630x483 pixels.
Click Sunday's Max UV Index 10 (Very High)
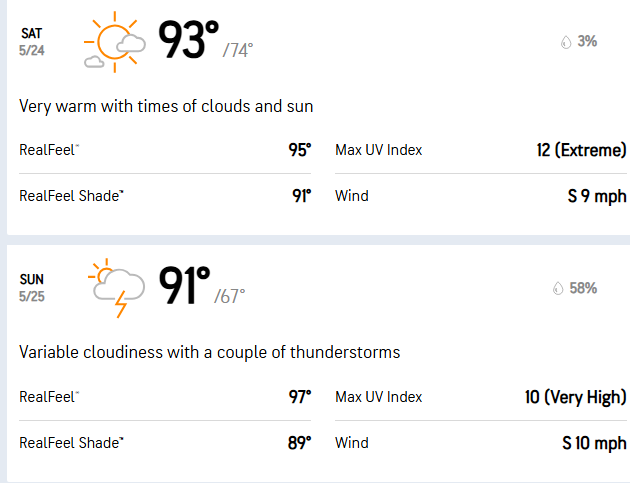coord(575,397)
